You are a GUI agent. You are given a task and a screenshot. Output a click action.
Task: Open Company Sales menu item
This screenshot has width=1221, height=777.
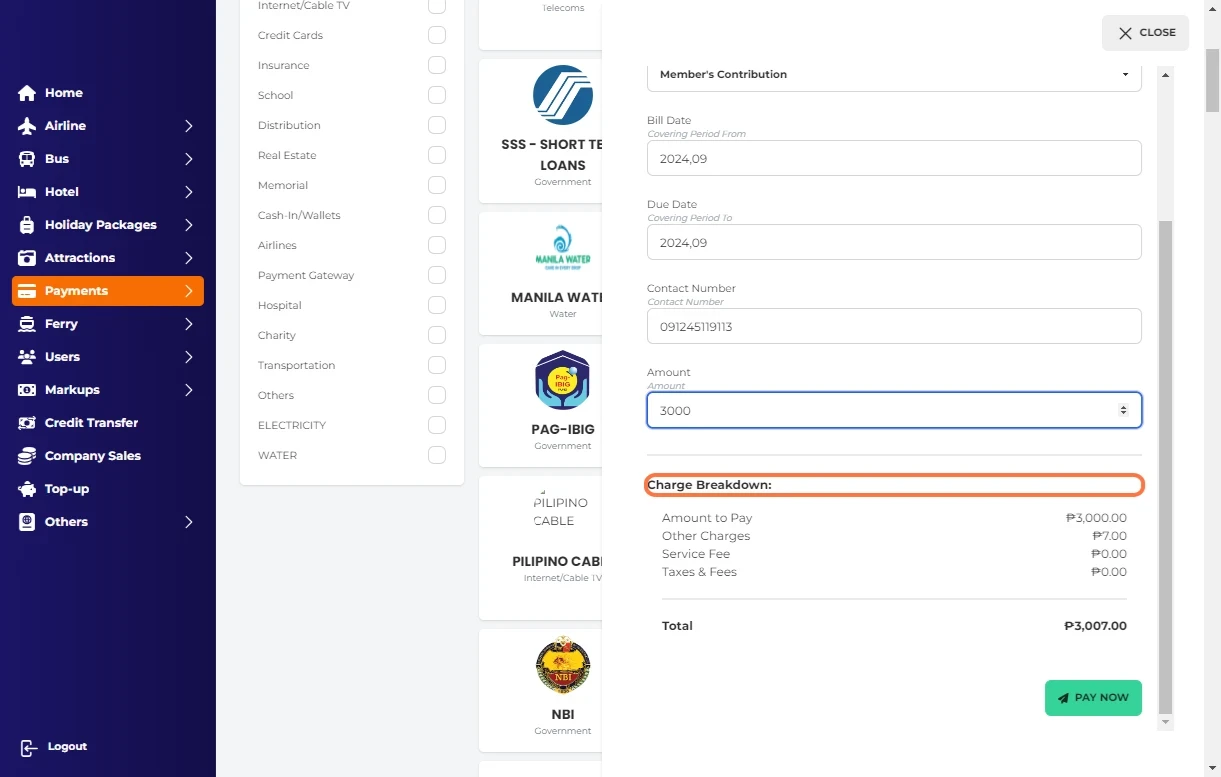(x=92, y=456)
